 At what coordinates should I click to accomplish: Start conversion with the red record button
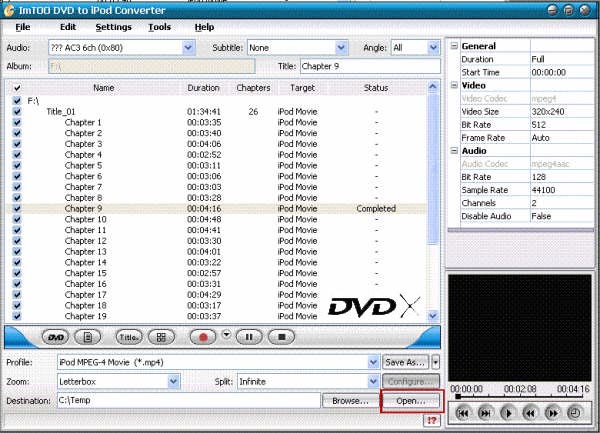(203, 337)
